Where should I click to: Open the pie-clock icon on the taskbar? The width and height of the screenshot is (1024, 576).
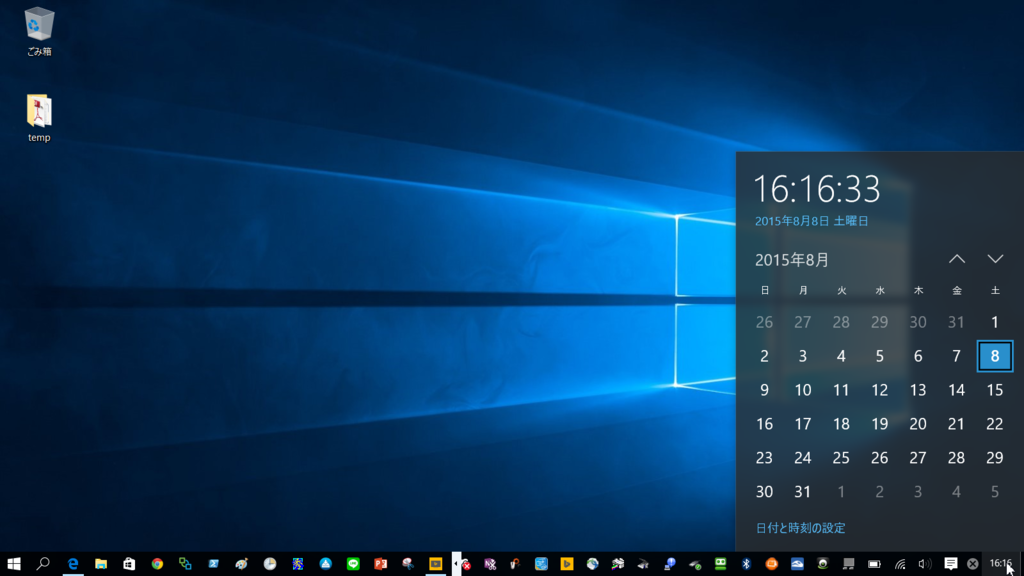(x=270, y=564)
